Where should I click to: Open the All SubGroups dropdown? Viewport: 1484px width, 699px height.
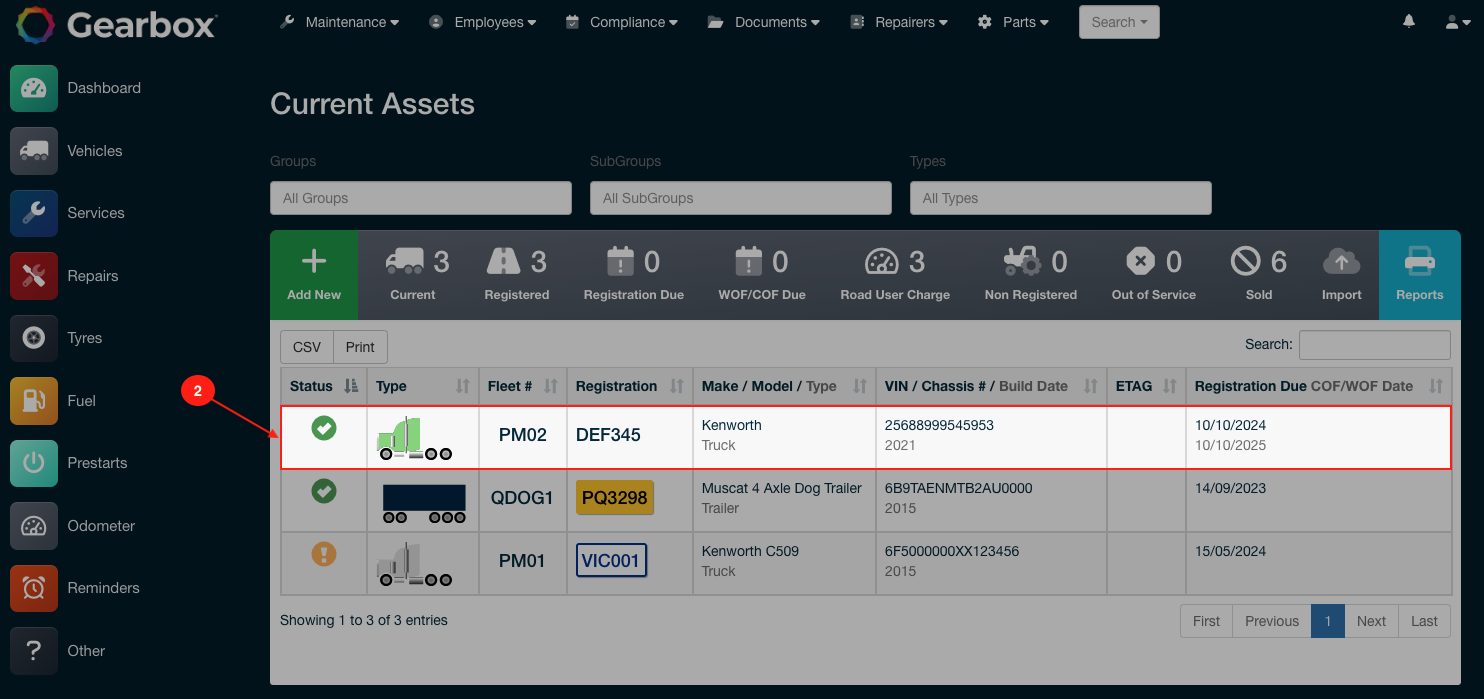(x=740, y=198)
